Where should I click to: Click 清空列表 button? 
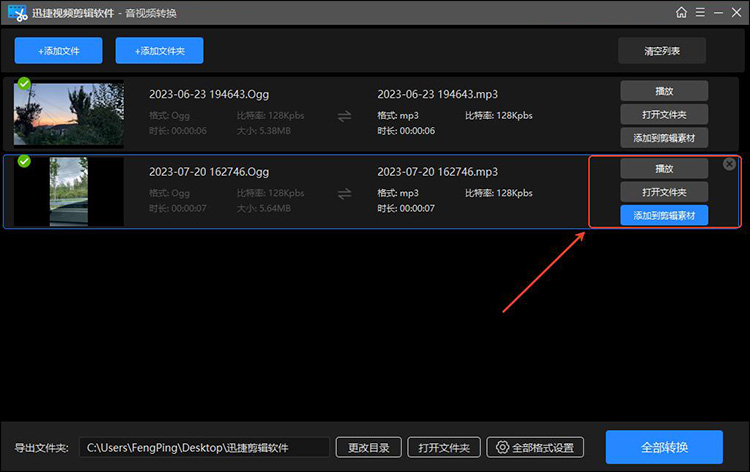(662, 51)
